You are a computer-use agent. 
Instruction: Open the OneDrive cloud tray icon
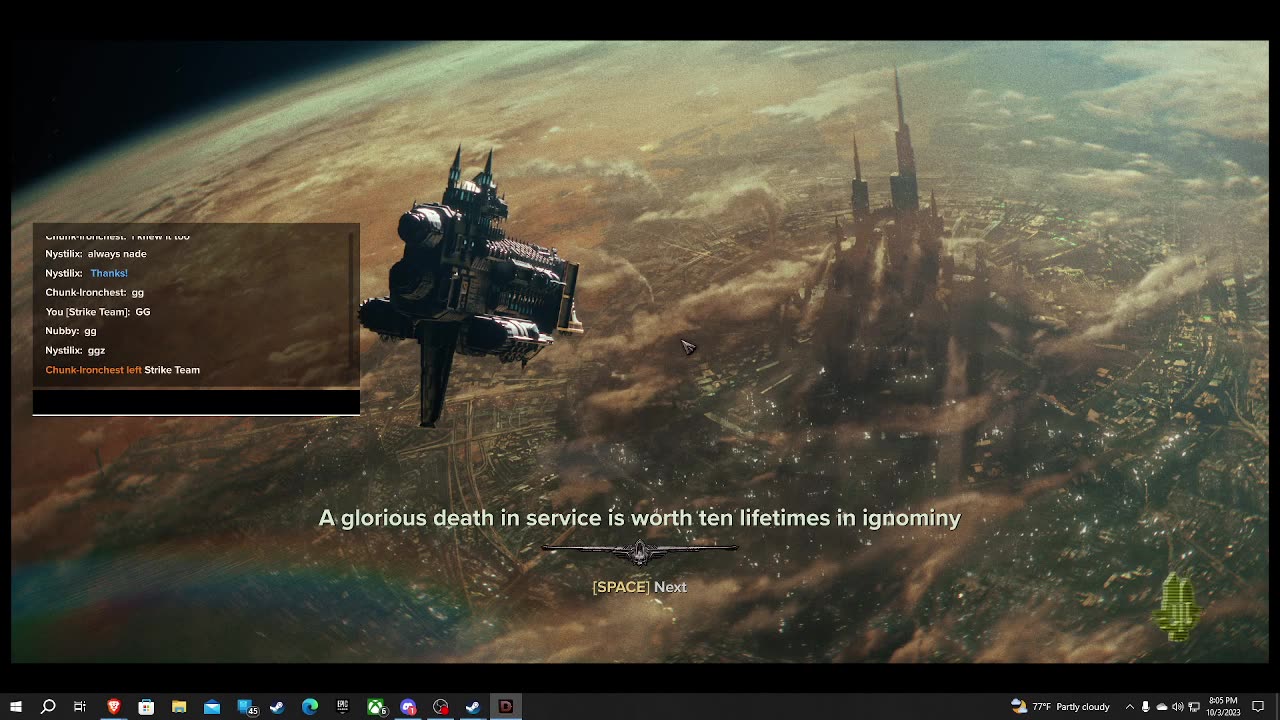tap(1162, 707)
